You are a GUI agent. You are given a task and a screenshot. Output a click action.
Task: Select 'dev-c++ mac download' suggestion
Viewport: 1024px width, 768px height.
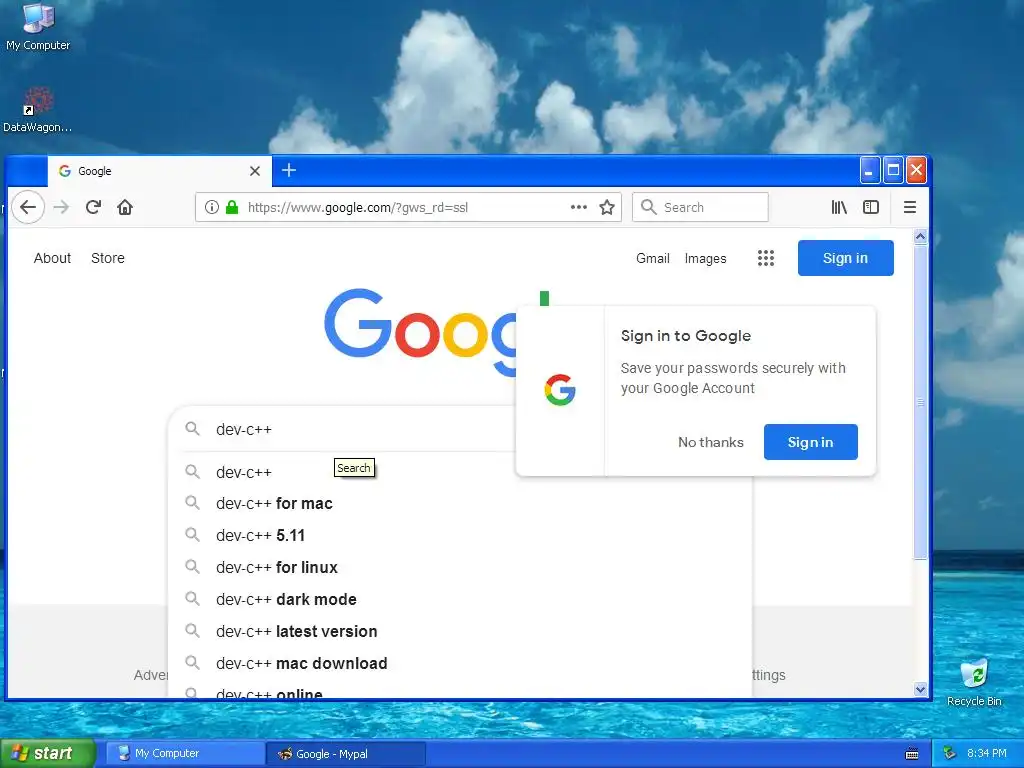coord(460,664)
